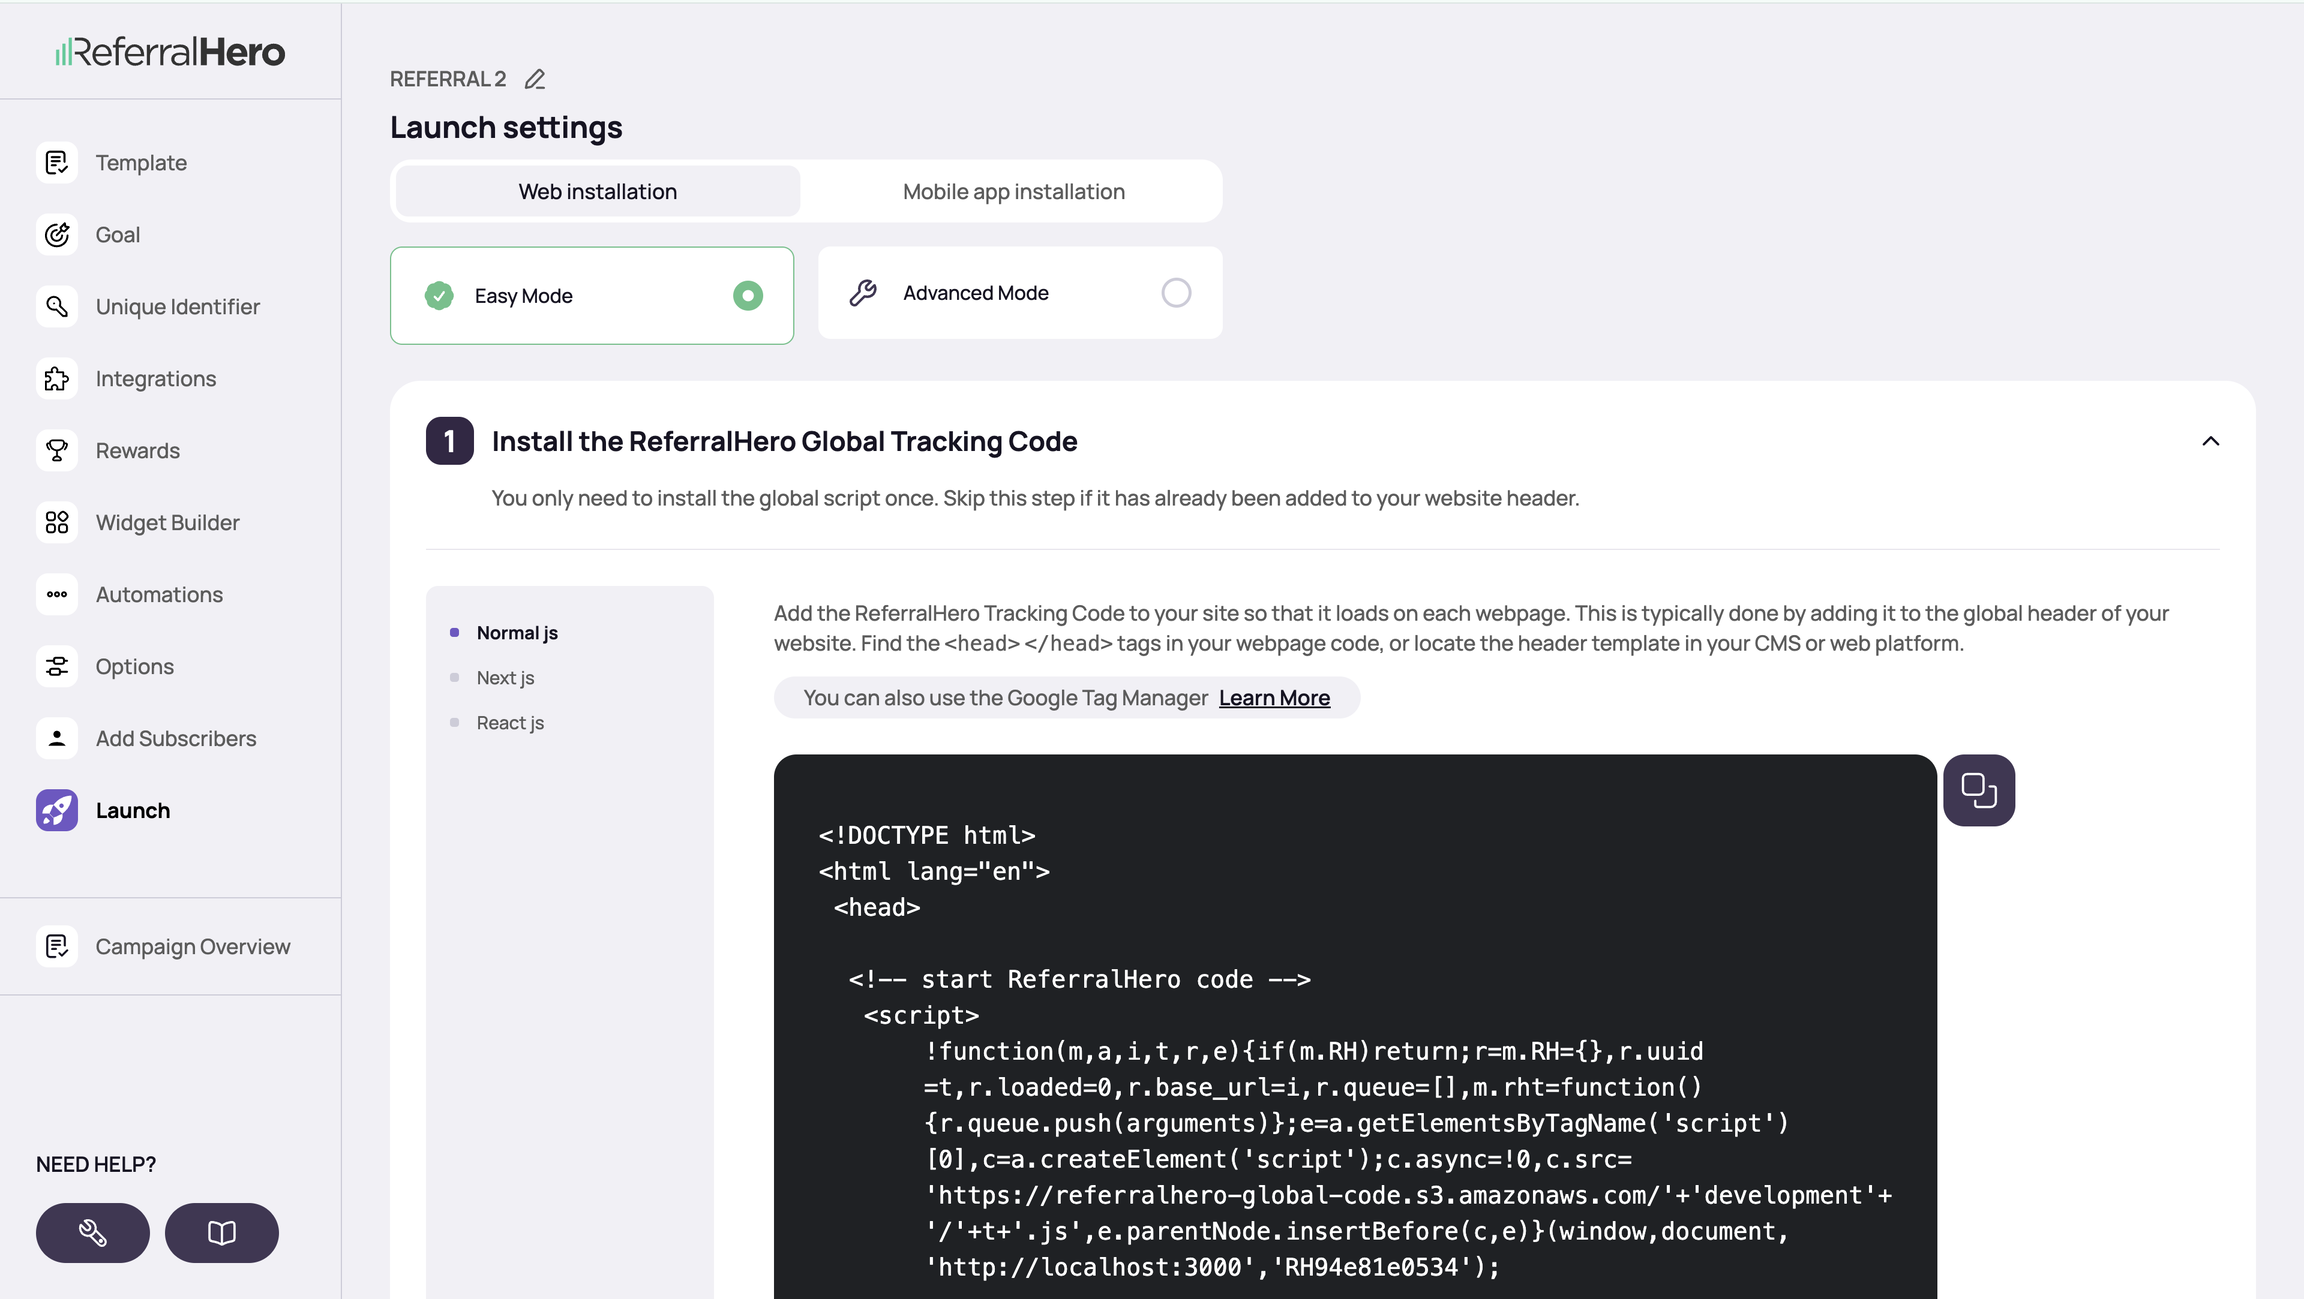Open the Widget Builder page
Viewport: 2304px width, 1299px height.
click(170, 522)
